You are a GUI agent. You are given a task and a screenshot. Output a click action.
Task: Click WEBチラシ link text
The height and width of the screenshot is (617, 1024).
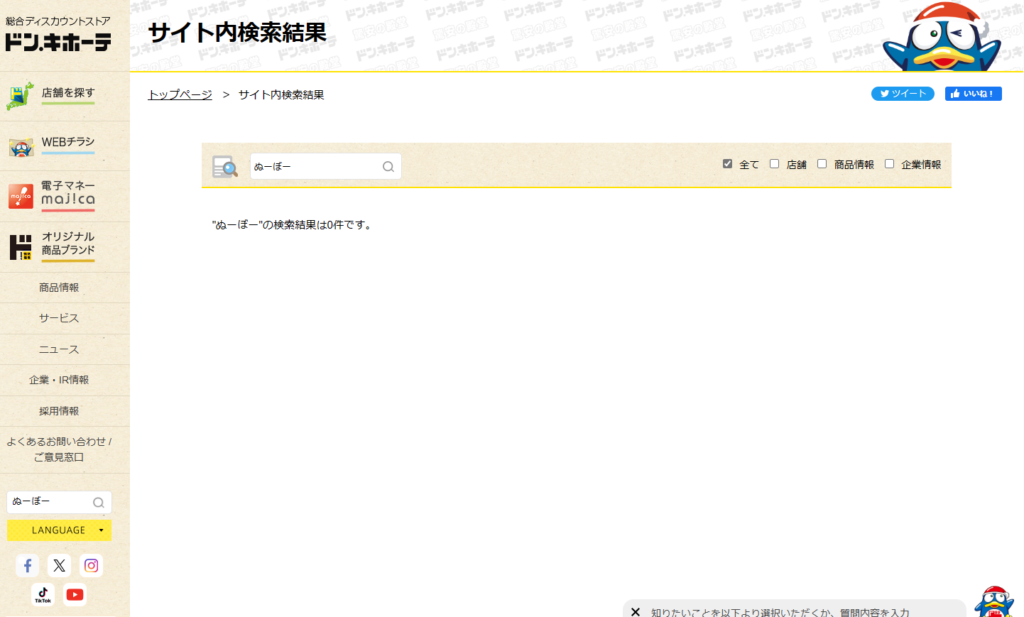point(68,142)
